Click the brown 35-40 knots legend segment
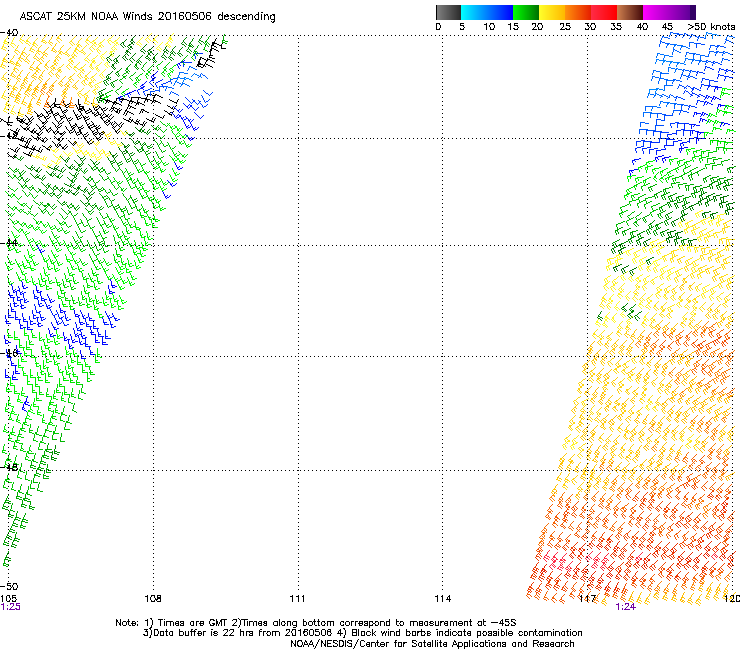This screenshot has width=740, height=650. pos(630,12)
